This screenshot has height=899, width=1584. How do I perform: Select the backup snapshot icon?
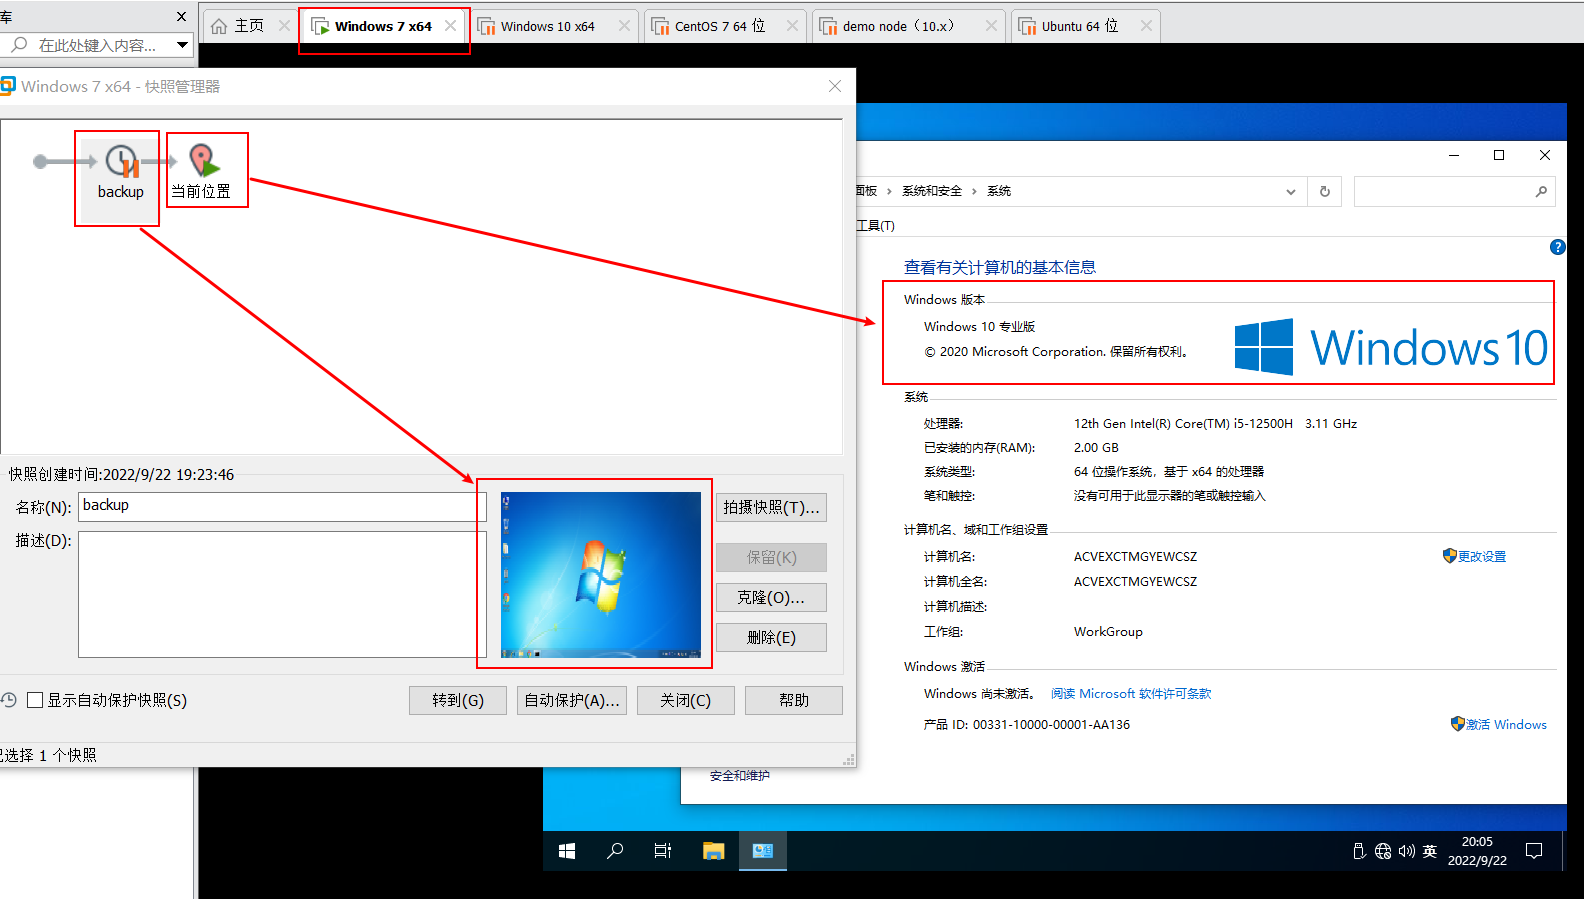point(123,161)
